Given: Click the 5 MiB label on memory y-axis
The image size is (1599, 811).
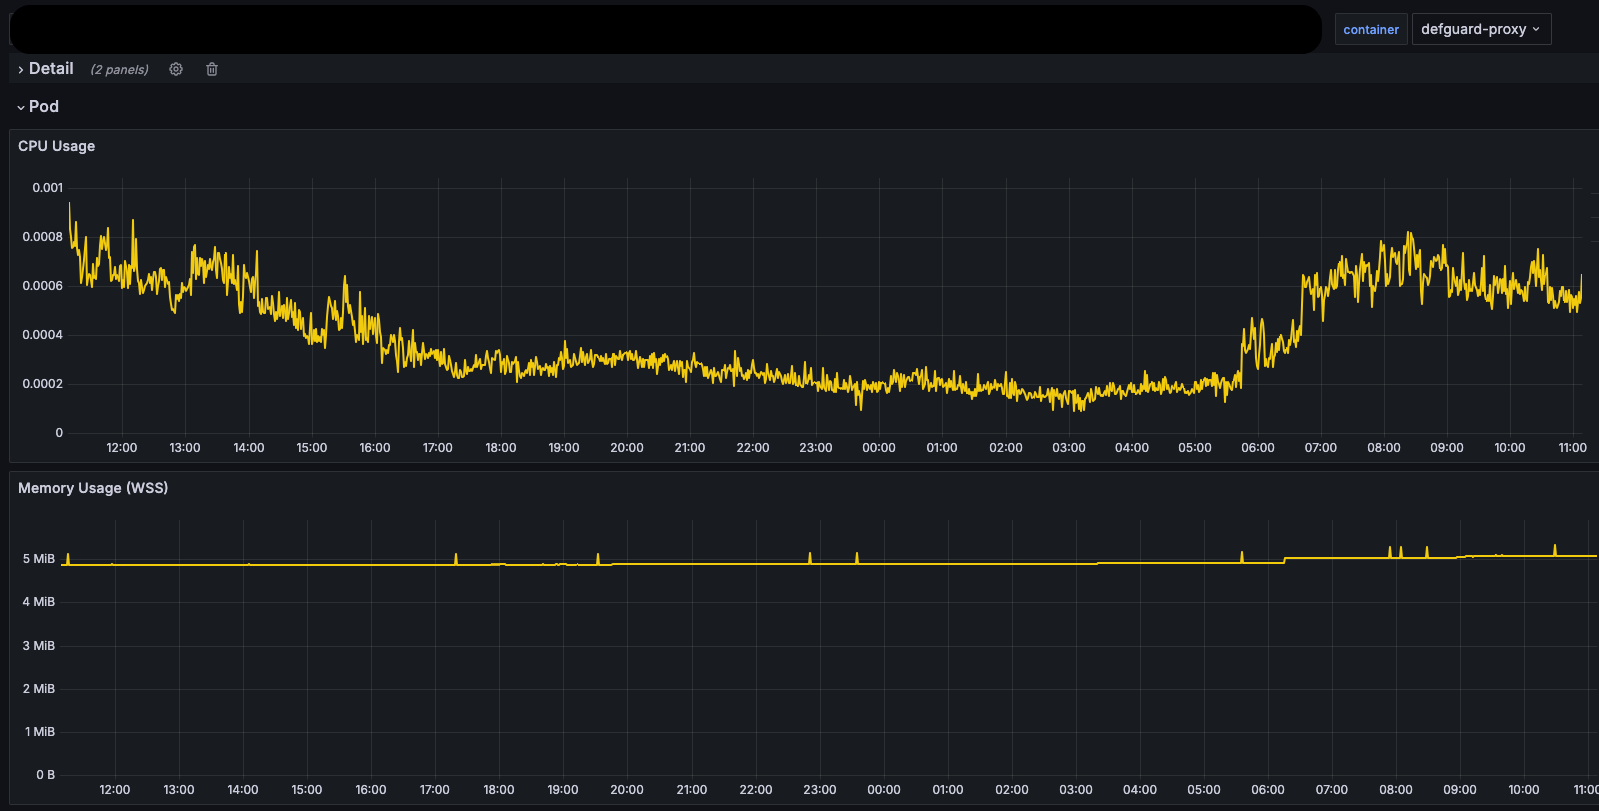Looking at the screenshot, I should pyautogui.click(x=39, y=559).
